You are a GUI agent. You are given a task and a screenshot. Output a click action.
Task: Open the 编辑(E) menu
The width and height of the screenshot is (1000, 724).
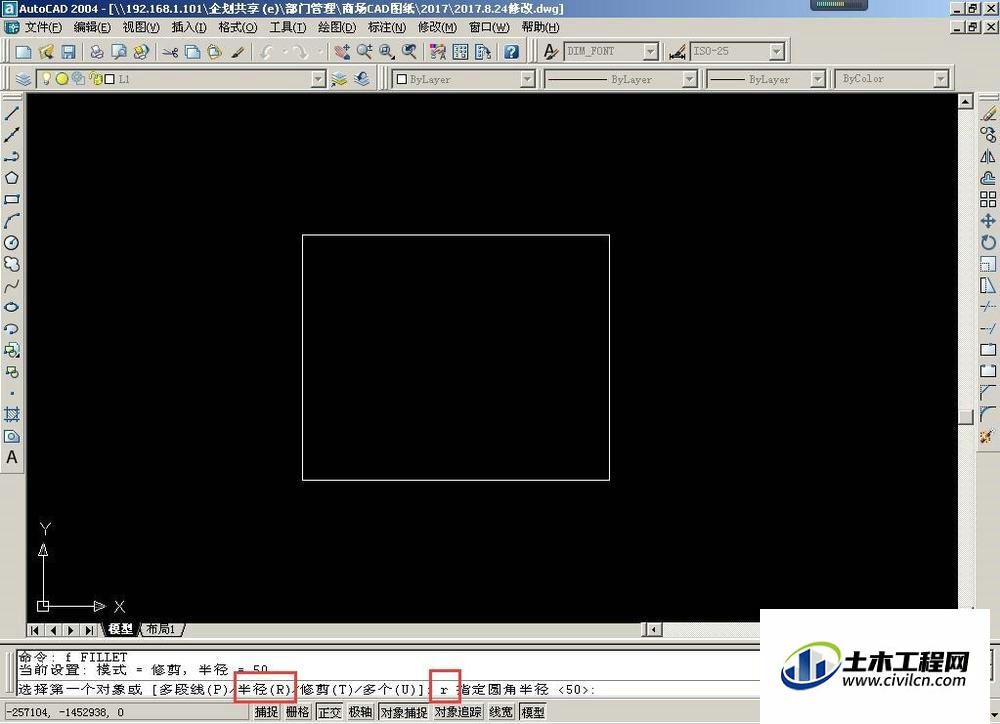tap(92, 27)
